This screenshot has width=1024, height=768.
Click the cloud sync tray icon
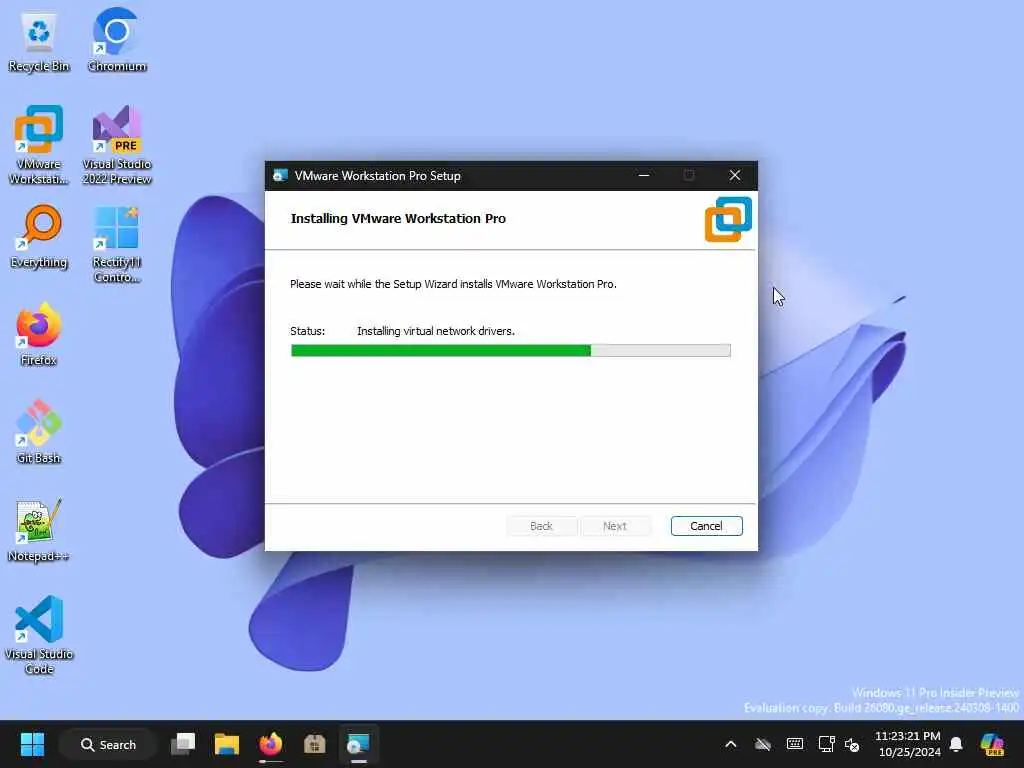coord(763,744)
